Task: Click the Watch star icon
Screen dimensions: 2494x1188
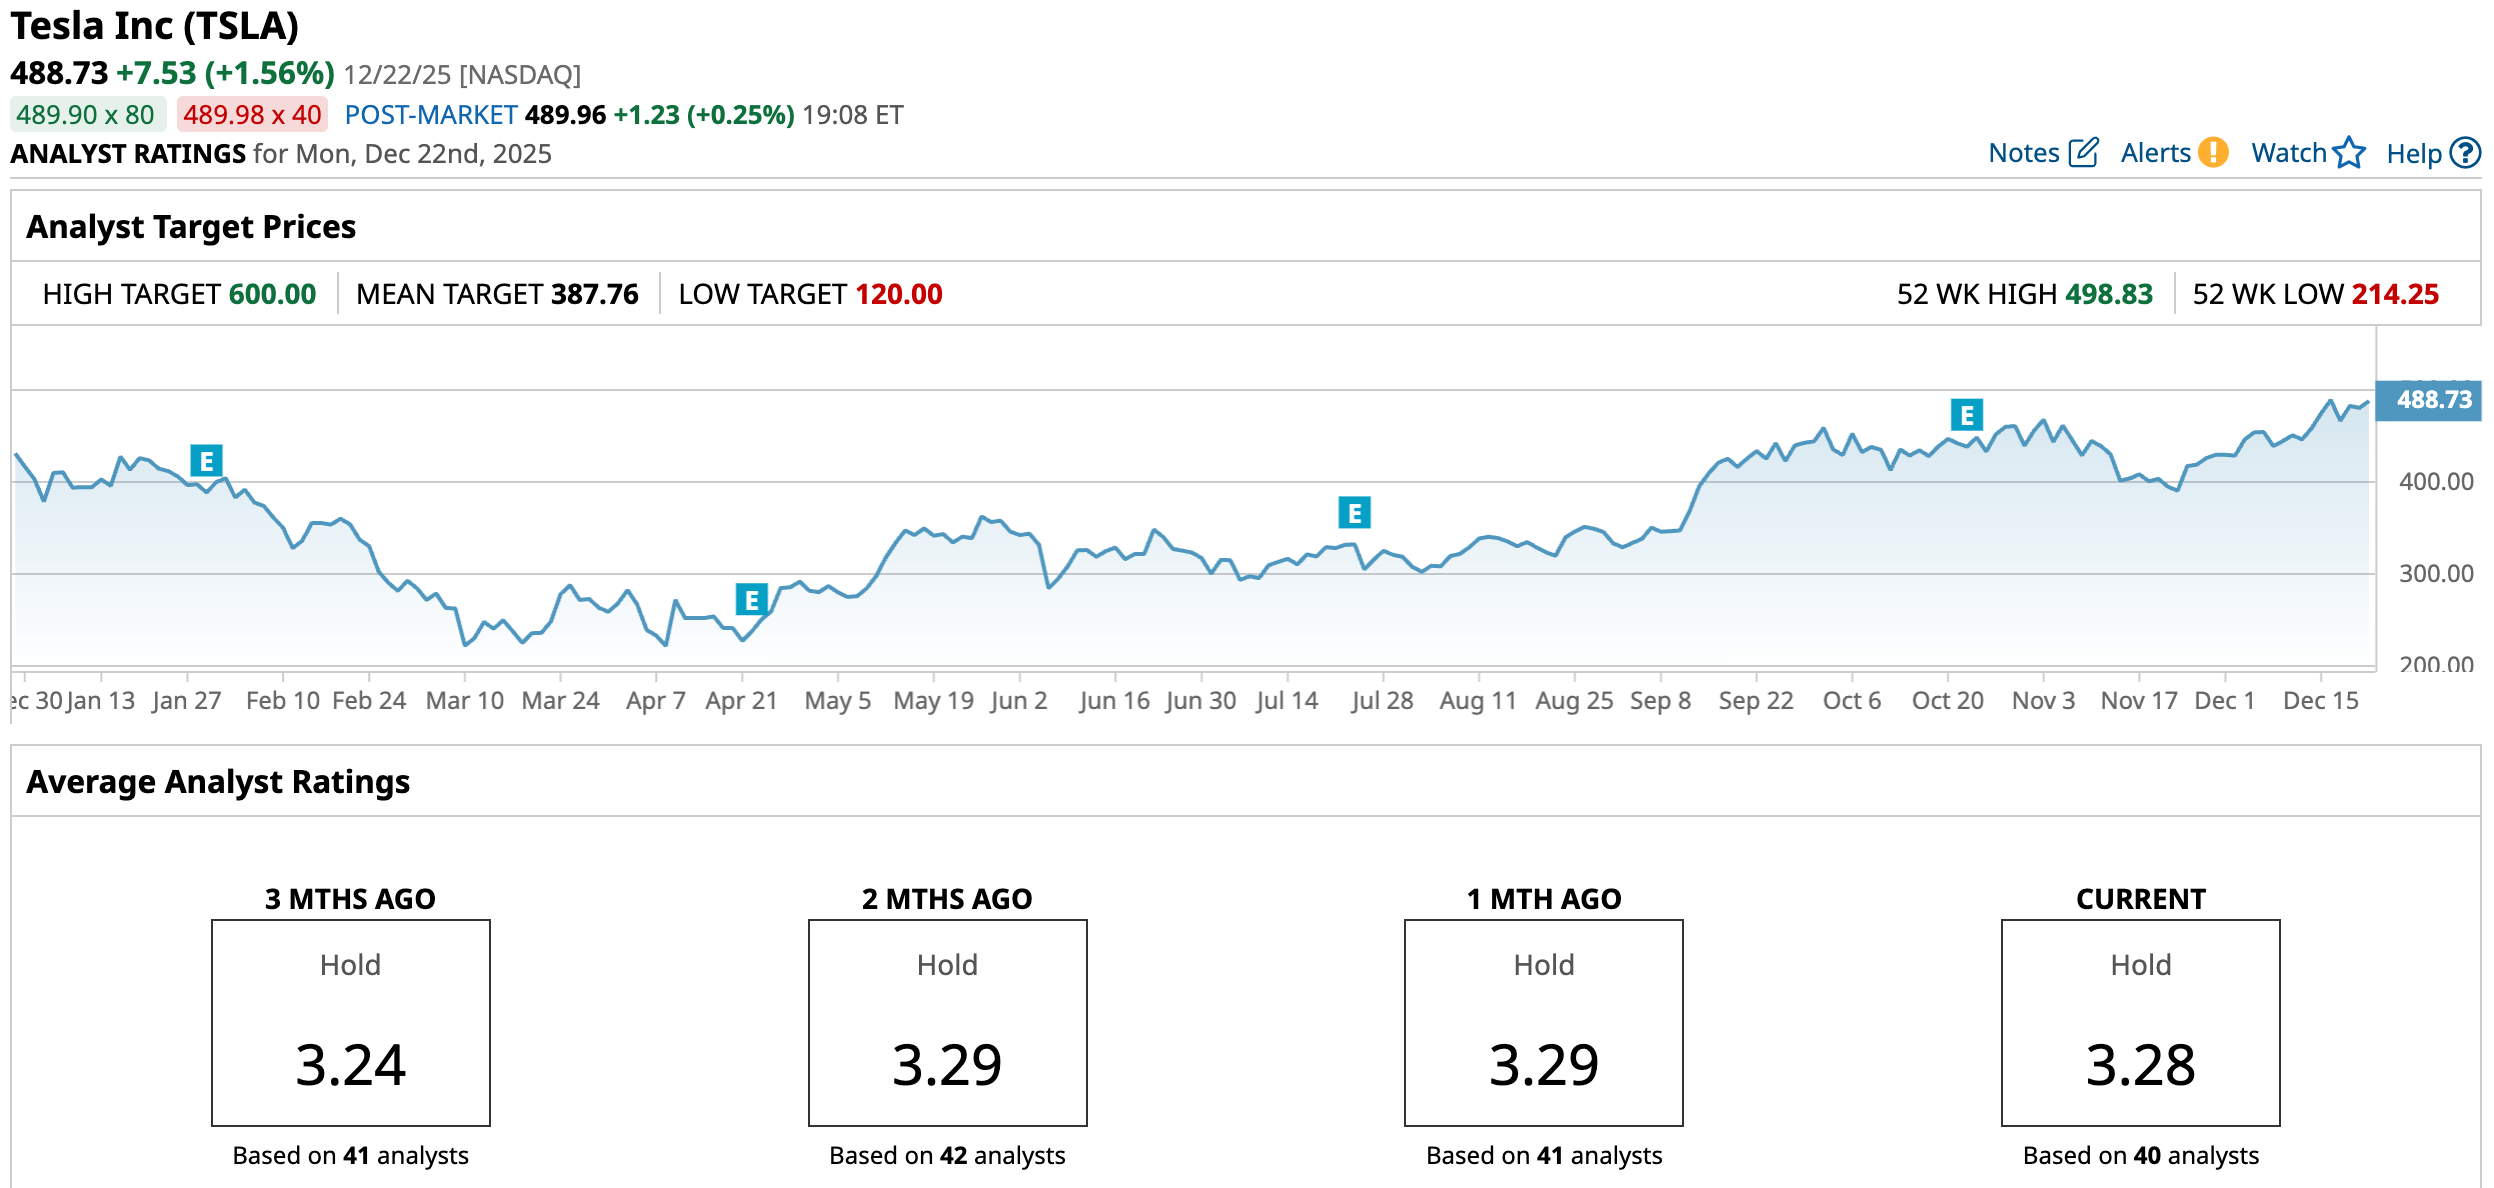Action: coord(2349,153)
